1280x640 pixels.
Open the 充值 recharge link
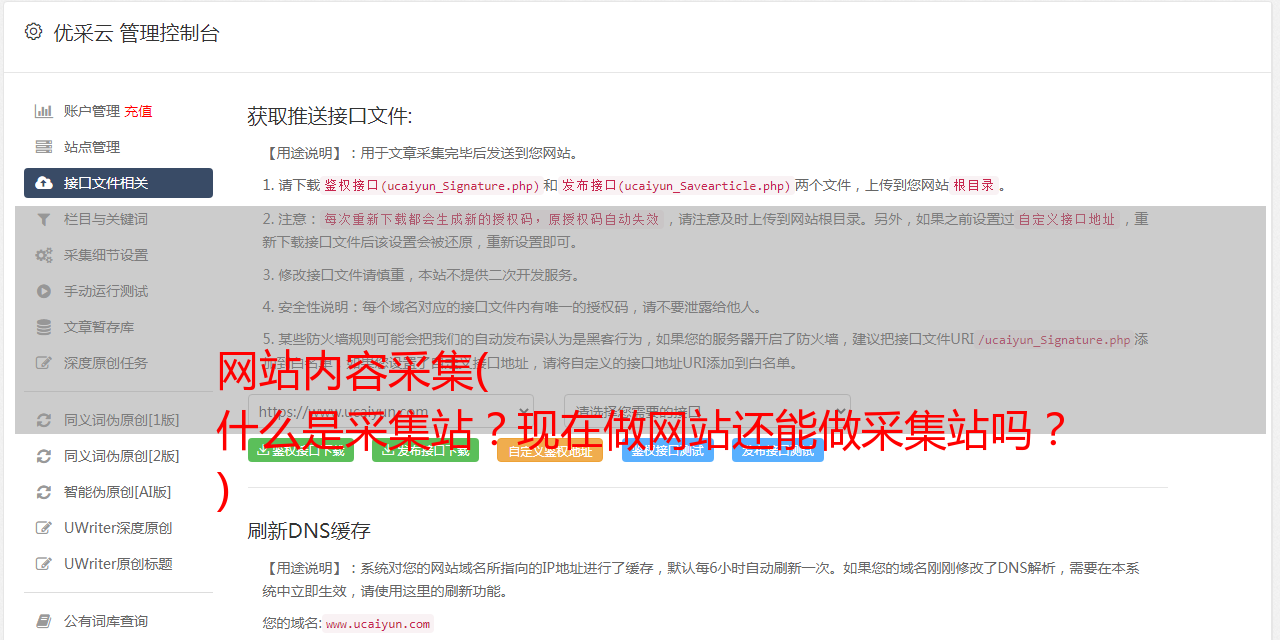[138, 111]
